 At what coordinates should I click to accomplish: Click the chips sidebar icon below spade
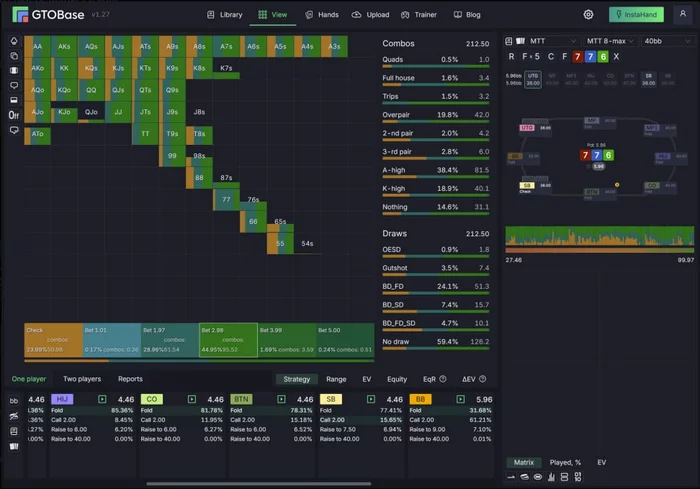click(x=14, y=56)
